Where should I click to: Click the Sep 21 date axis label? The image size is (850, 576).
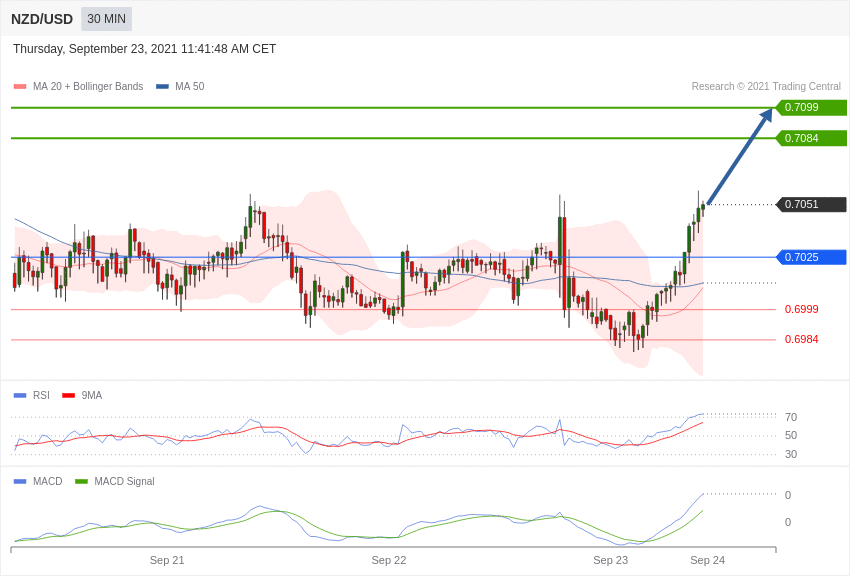coord(167,560)
